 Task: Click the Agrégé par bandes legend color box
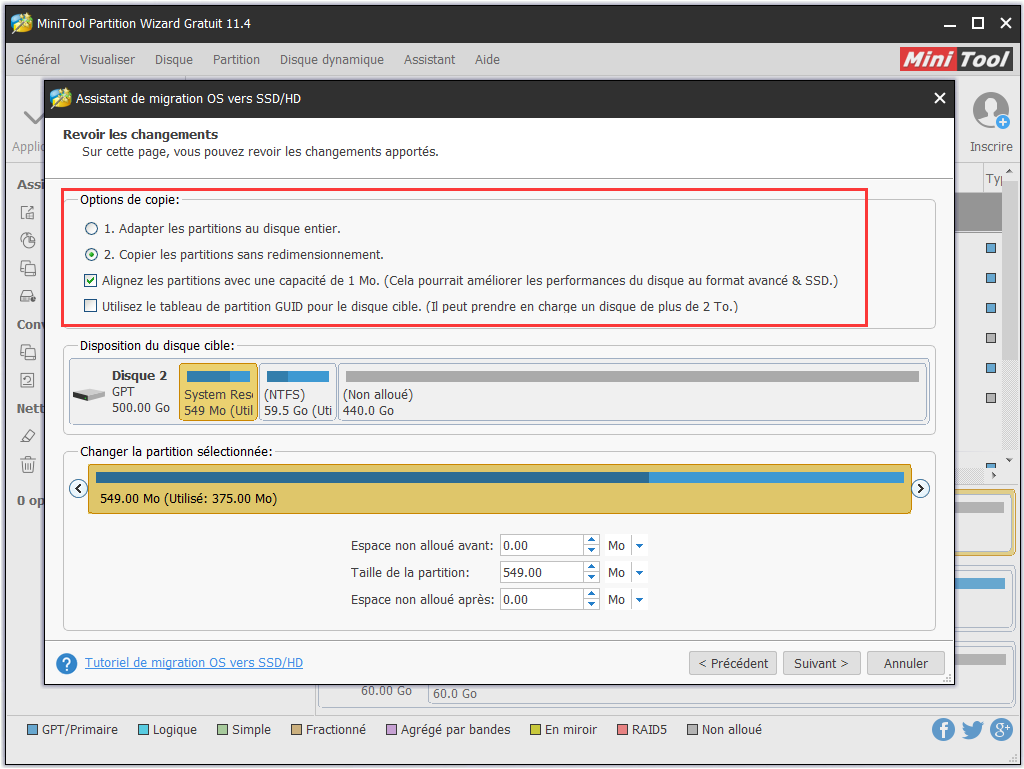pos(392,729)
